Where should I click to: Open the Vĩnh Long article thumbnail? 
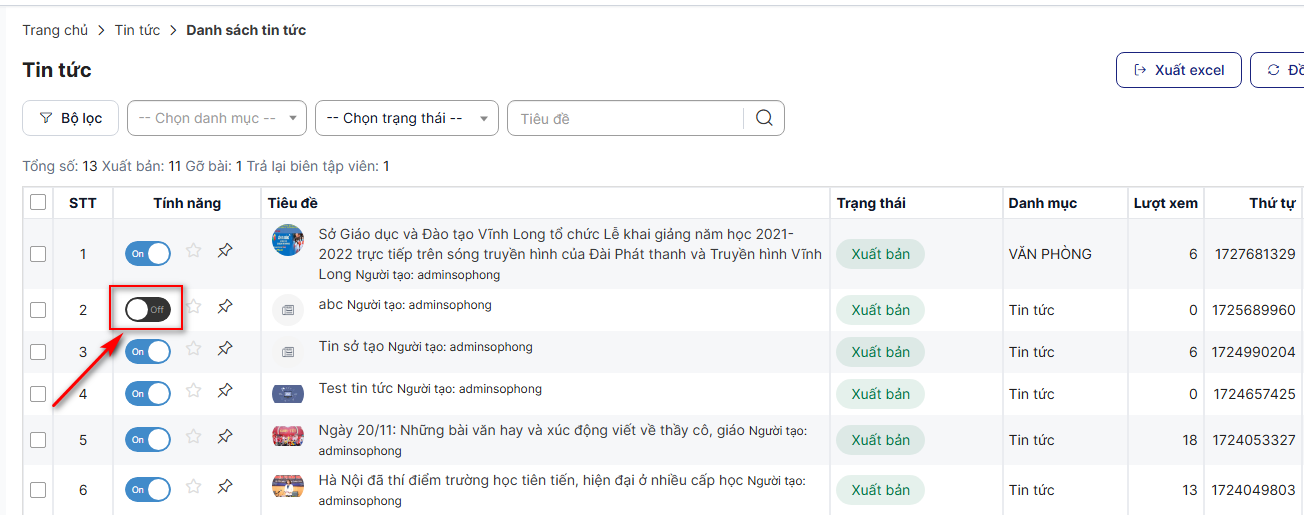click(x=288, y=240)
